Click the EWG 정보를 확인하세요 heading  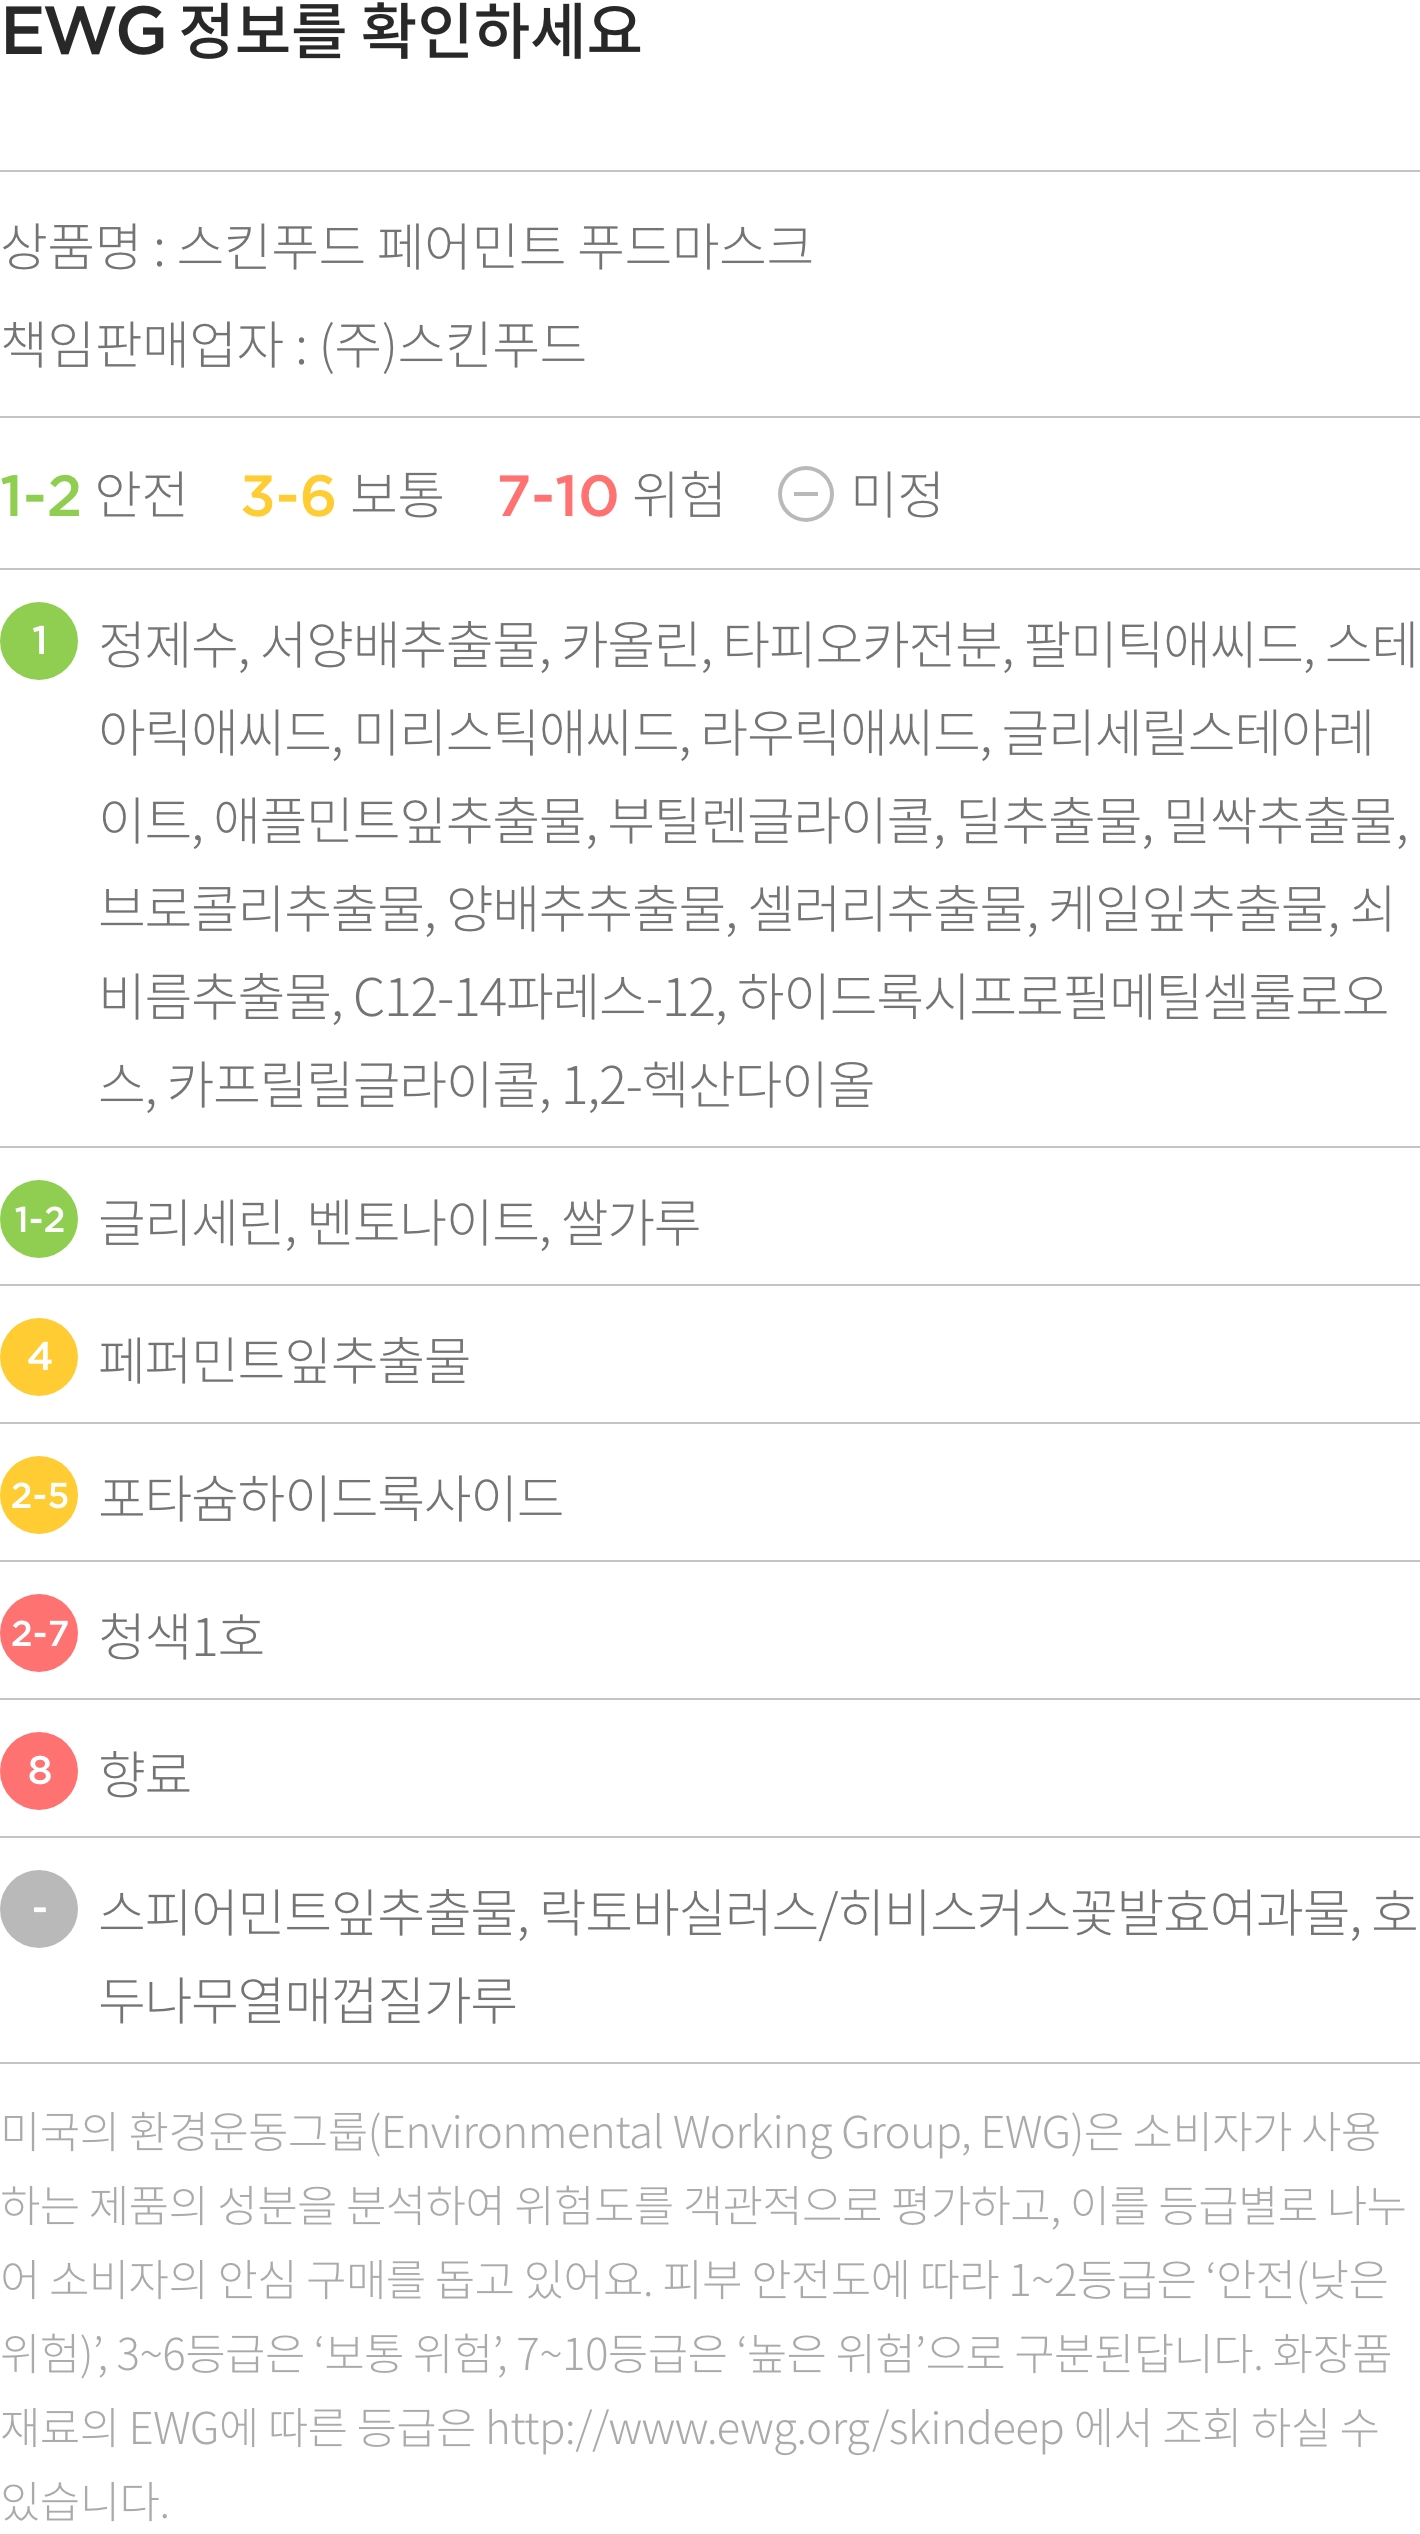pyautogui.click(x=321, y=32)
